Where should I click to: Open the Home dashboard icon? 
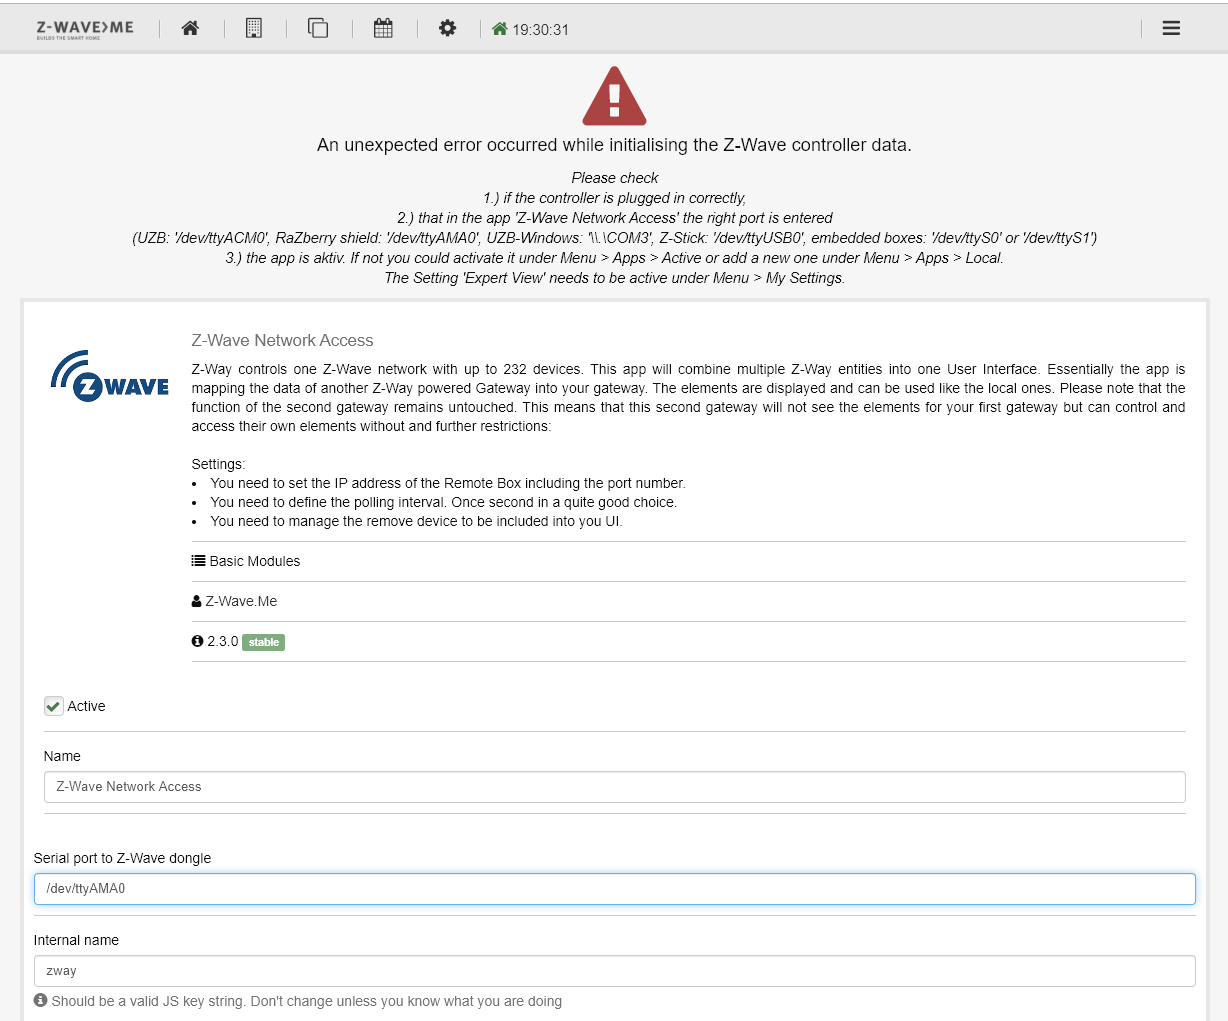pos(190,28)
